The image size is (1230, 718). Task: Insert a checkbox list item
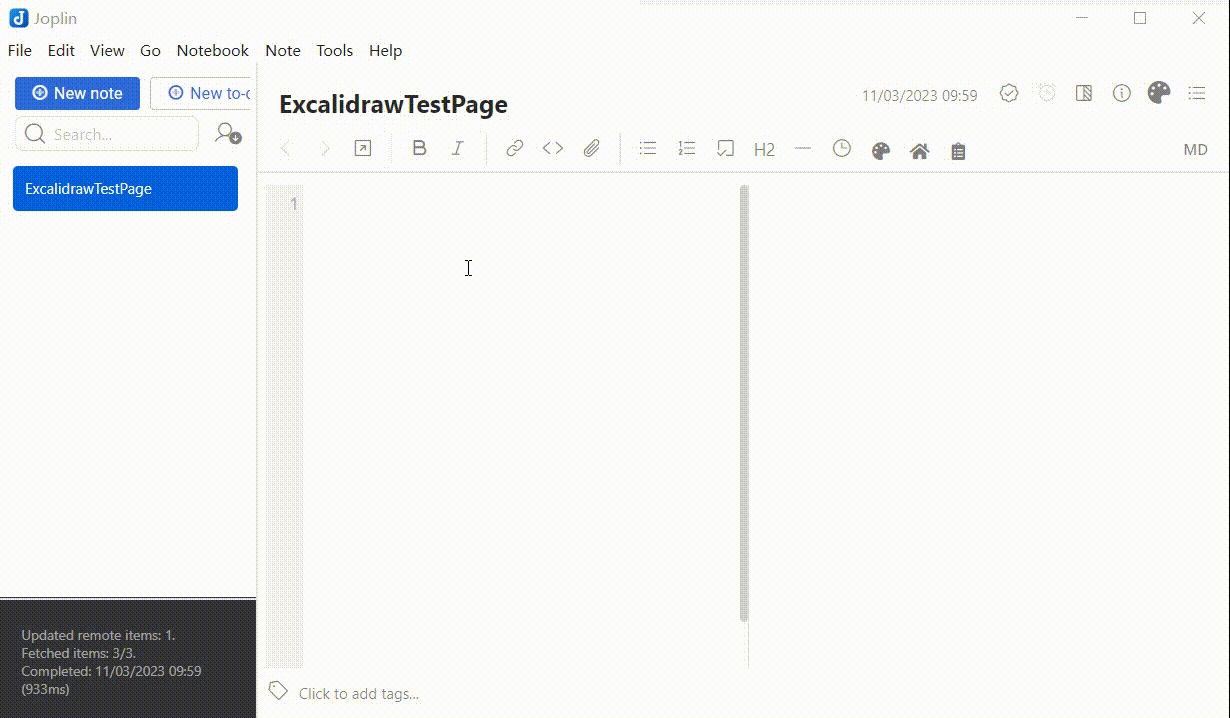[724, 147]
